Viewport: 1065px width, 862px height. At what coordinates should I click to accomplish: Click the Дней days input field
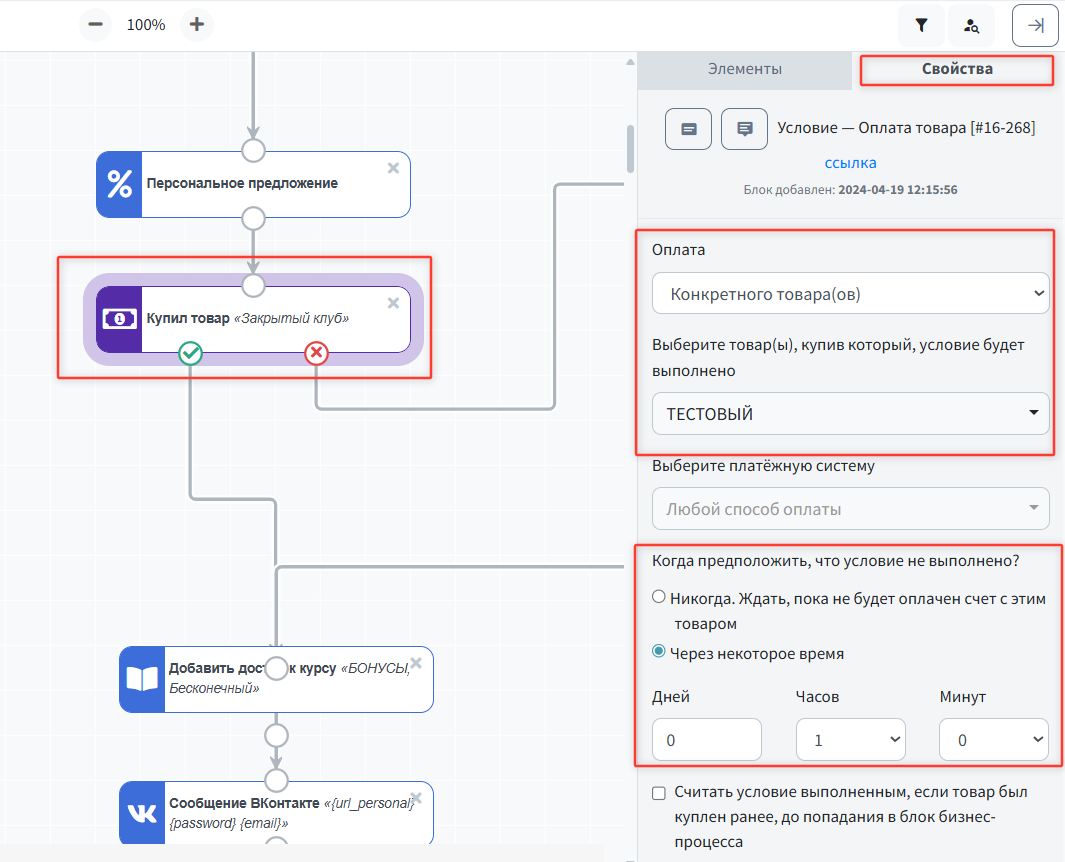pos(706,741)
